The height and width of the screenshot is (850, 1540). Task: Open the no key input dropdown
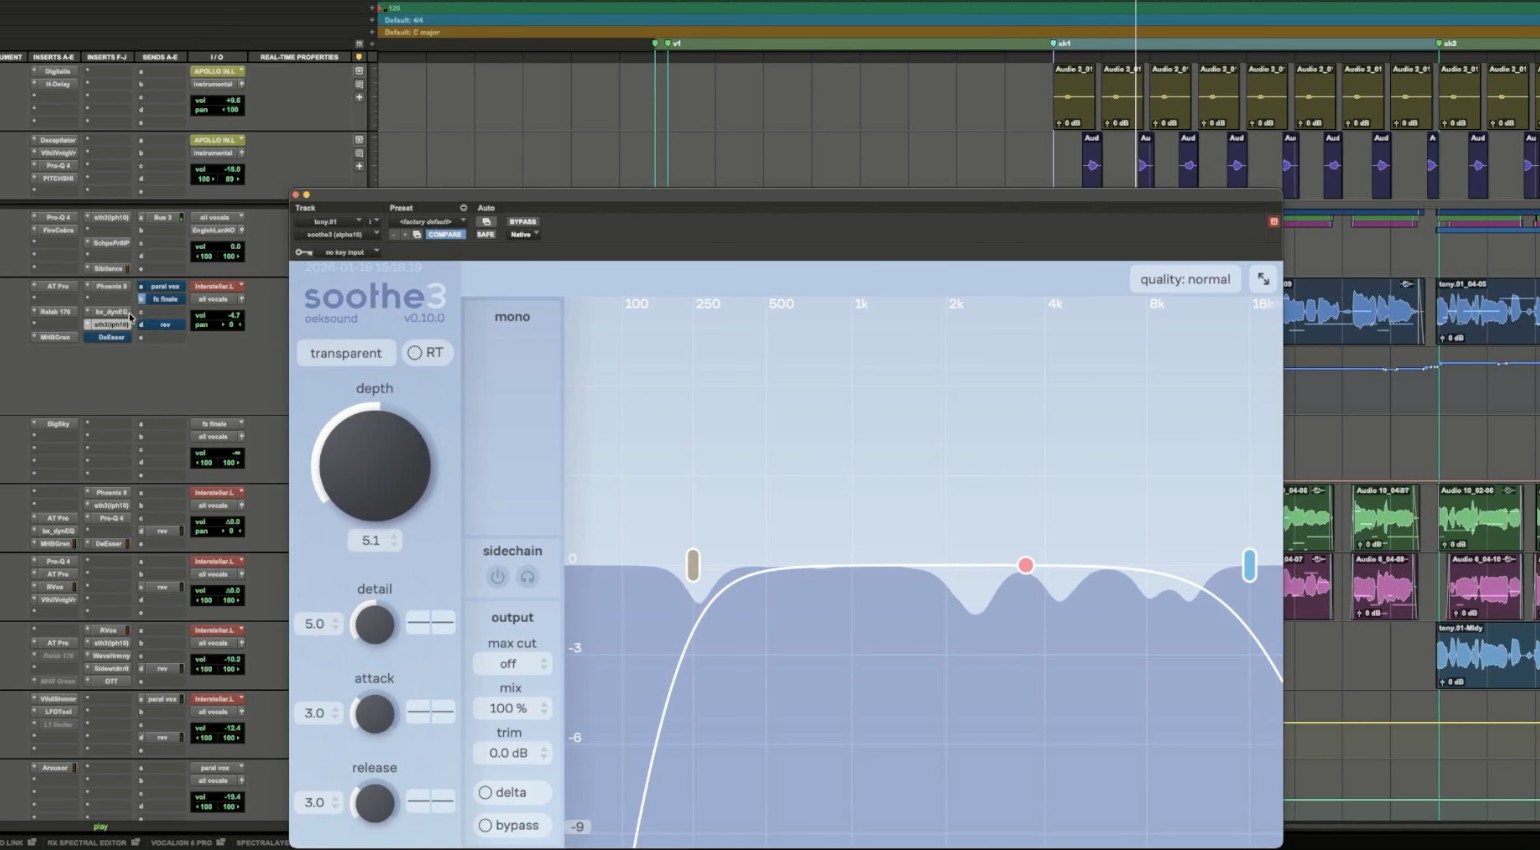pos(345,252)
